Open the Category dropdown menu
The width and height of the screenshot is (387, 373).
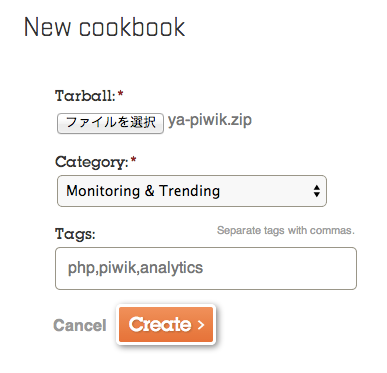[x=192, y=191]
